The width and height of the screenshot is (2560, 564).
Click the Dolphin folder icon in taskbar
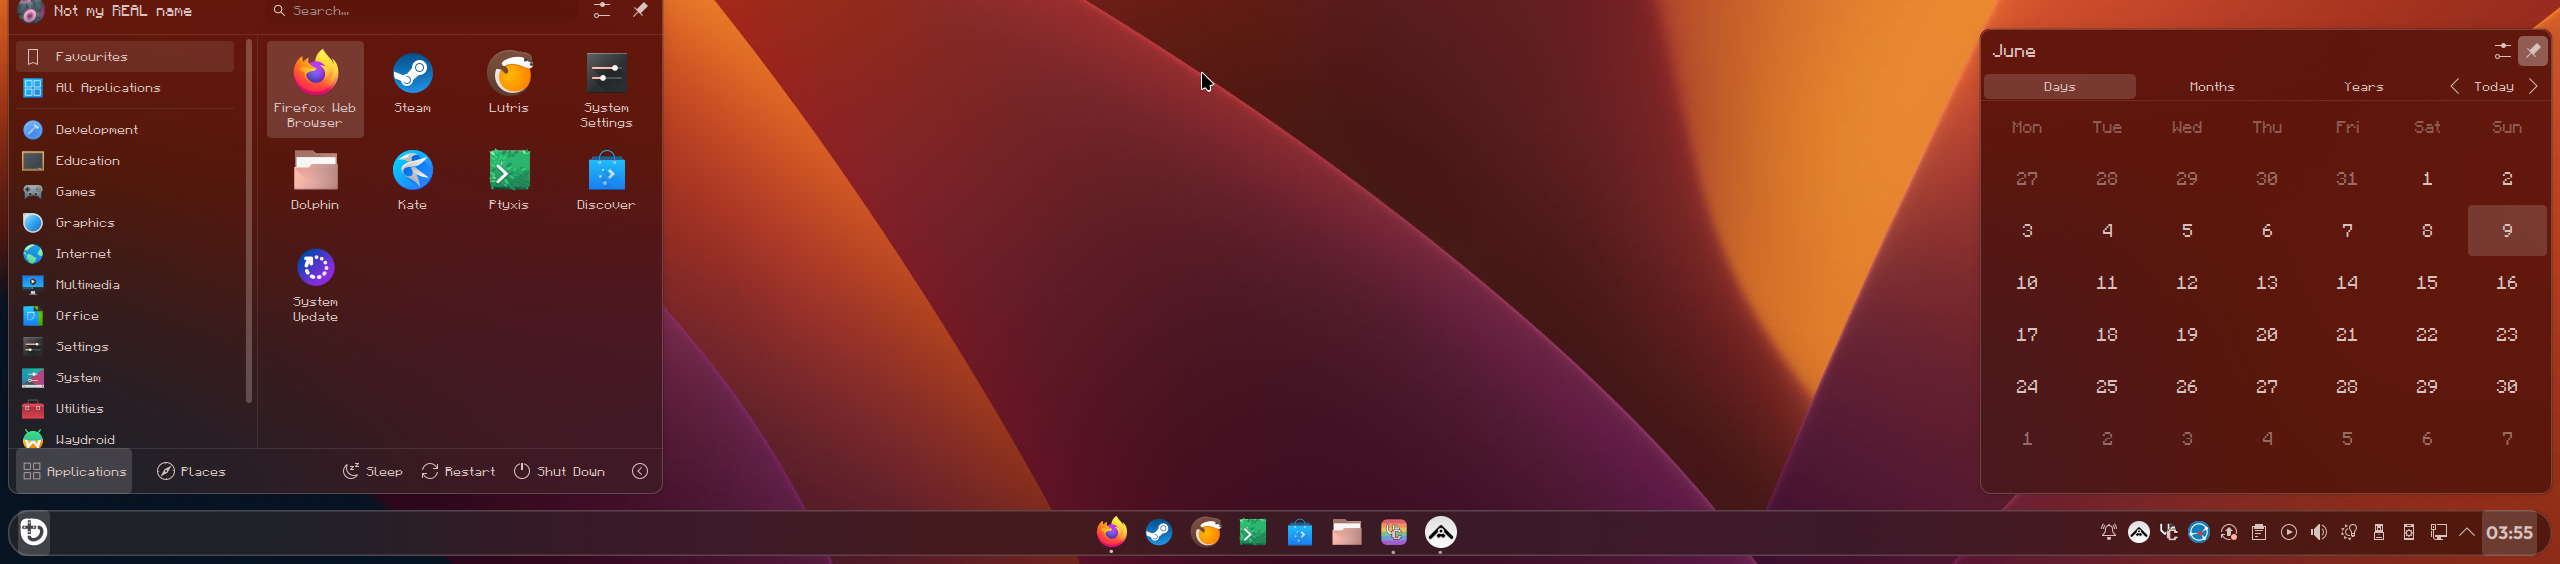[1346, 532]
